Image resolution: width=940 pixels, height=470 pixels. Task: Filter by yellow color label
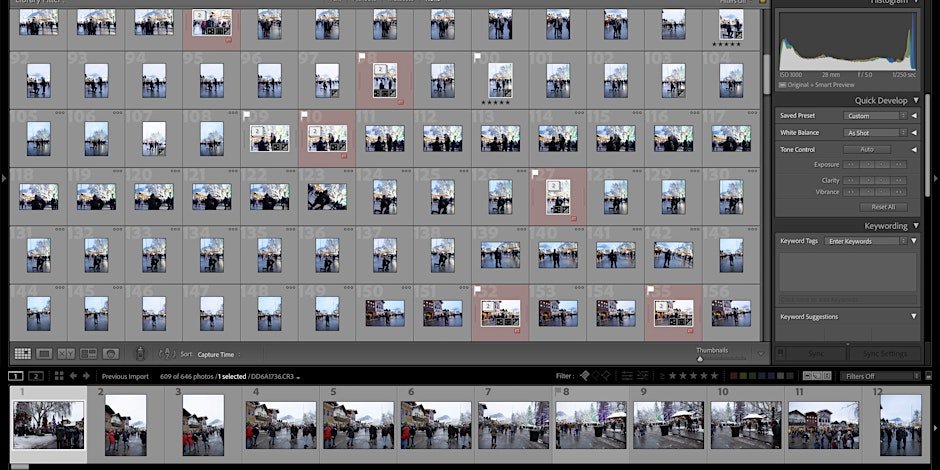[743, 376]
